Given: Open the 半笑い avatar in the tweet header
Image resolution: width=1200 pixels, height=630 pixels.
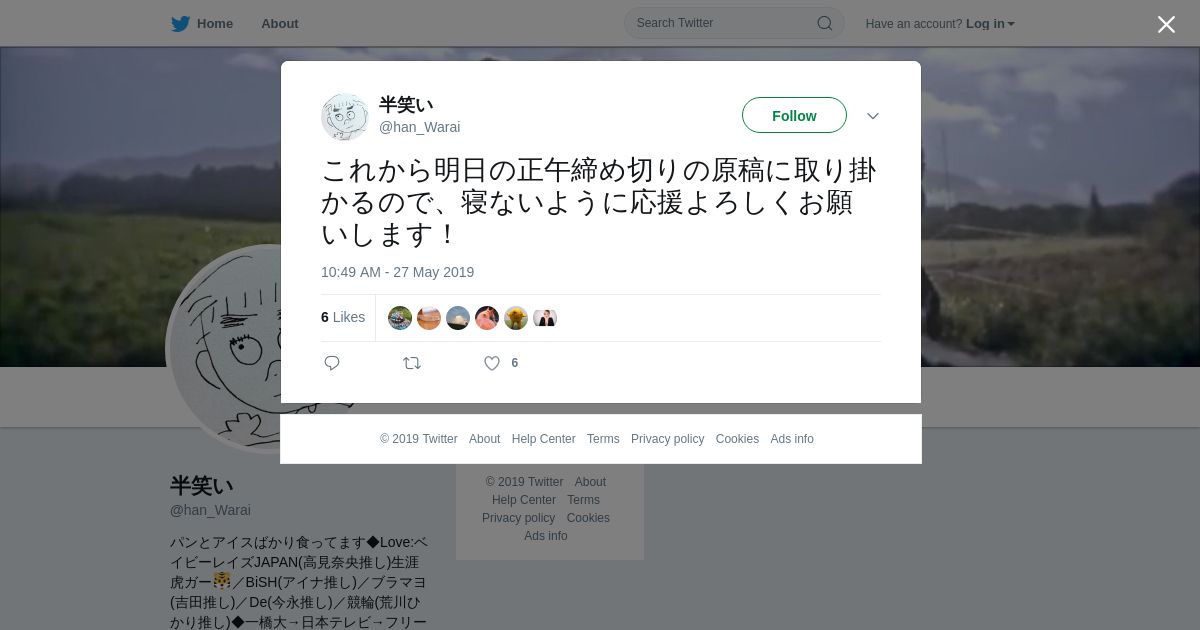Looking at the screenshot, I should point(345,117).
